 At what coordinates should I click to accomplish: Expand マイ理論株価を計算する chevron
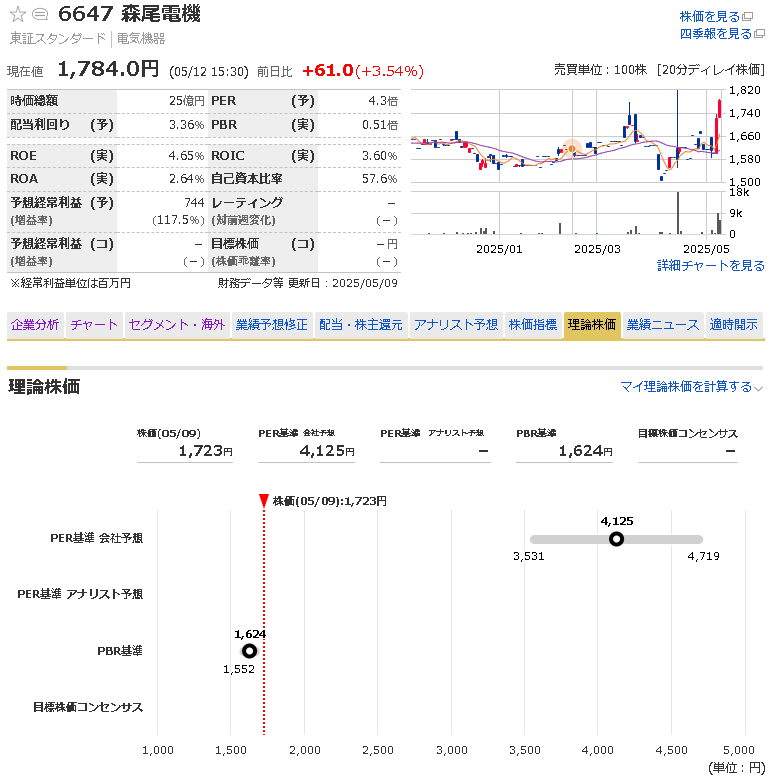[758, 388]
